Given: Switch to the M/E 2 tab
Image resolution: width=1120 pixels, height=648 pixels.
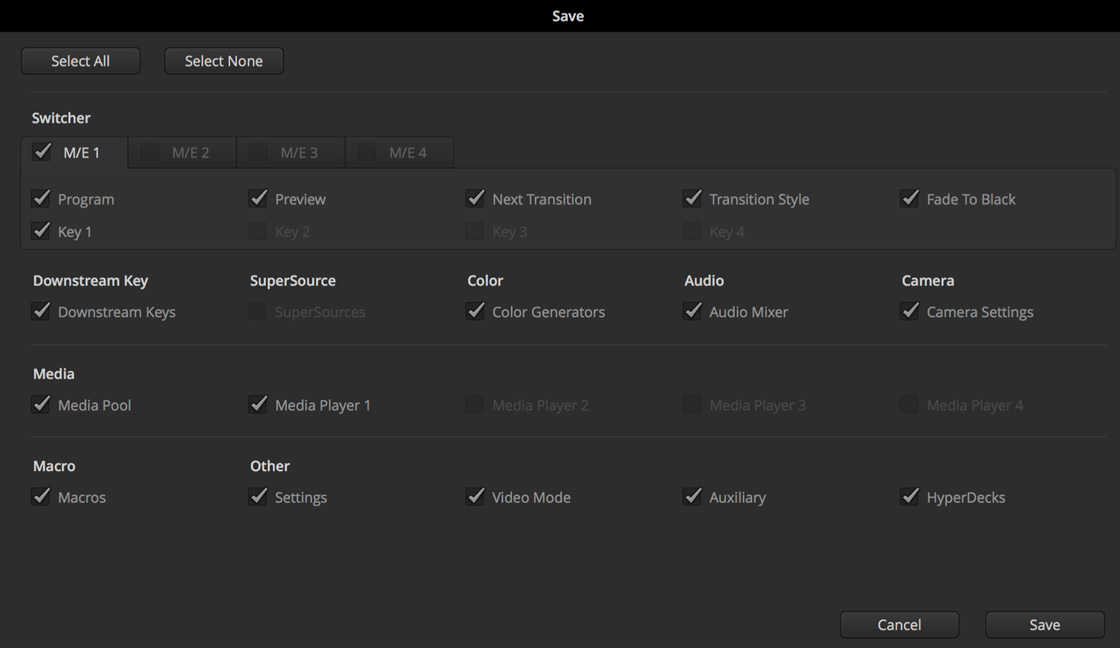Looking at the screenshot, I should 181,152.
